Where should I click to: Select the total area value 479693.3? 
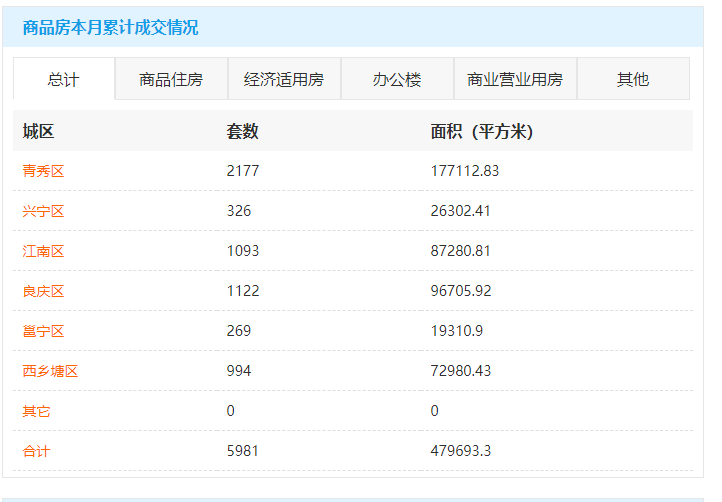pyautogui.click(x=461, y=451)
